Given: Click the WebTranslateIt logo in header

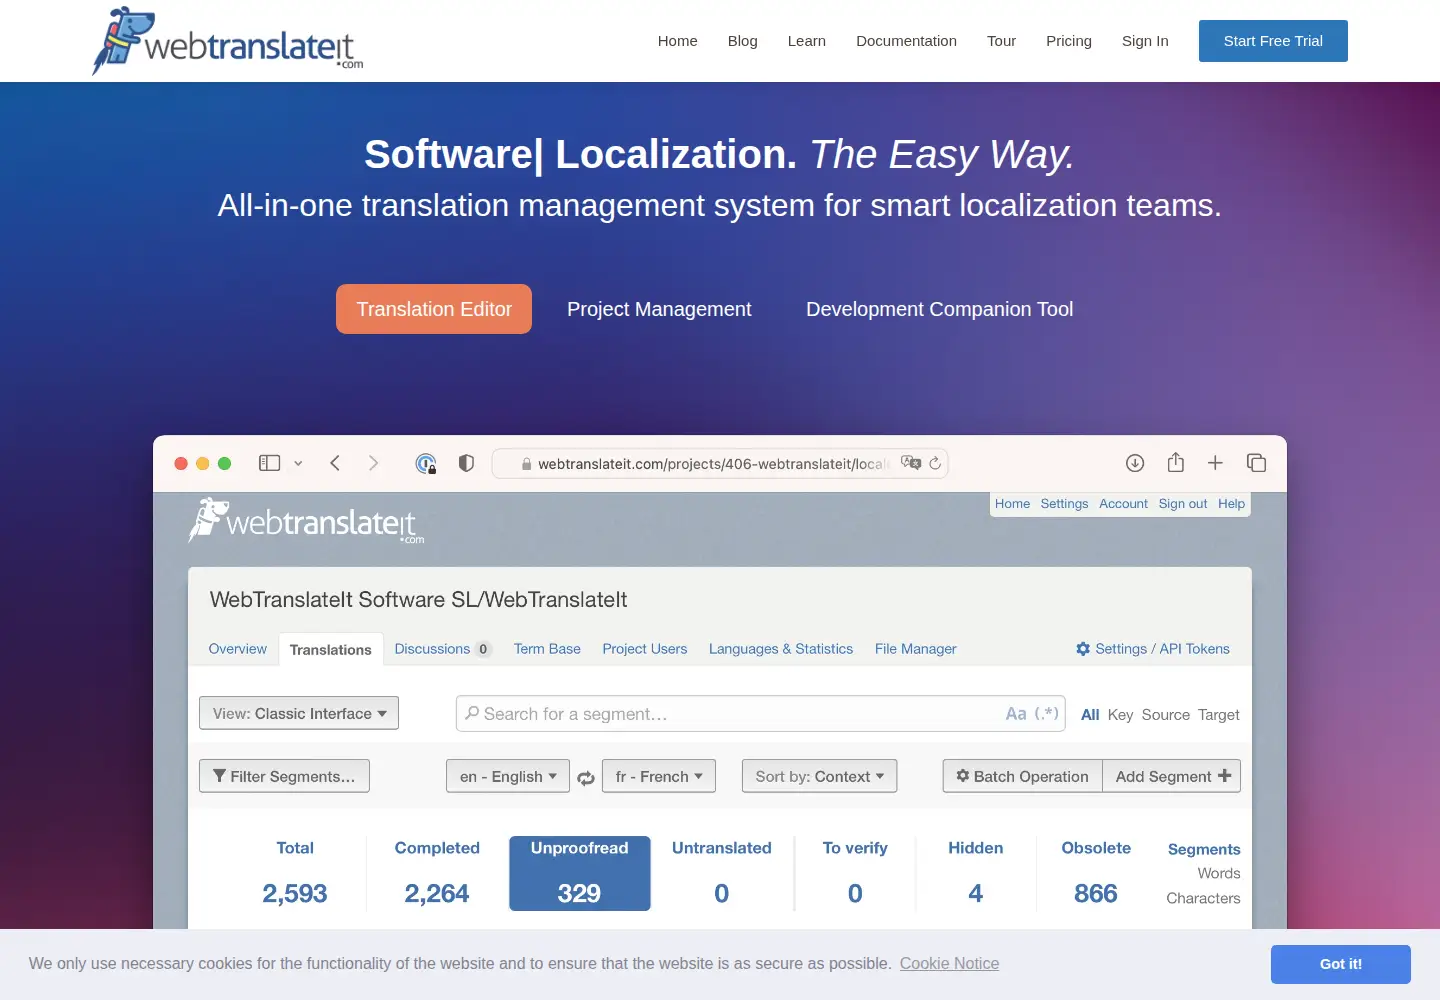Looking at the screenshot, I should (227, 41).
